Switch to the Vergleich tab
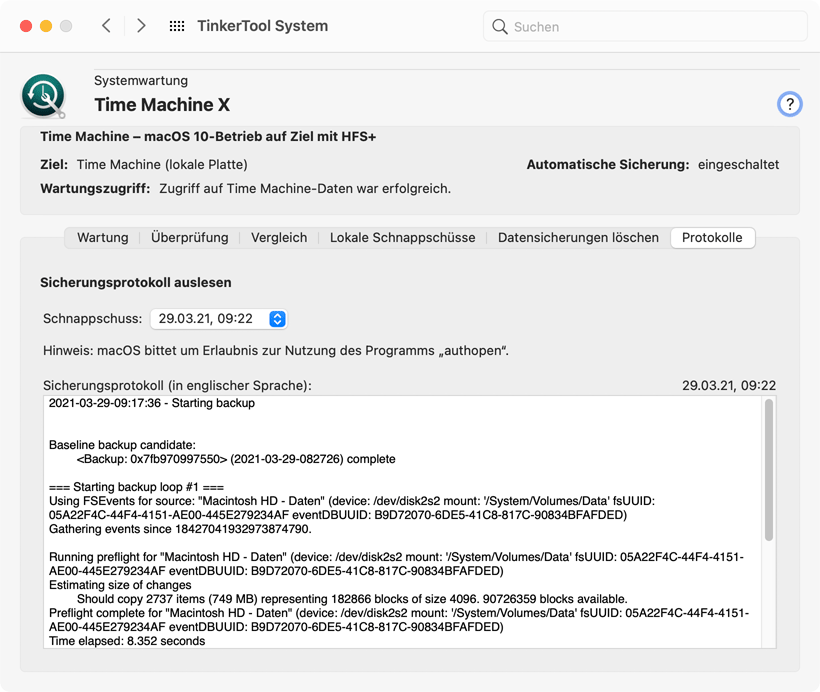820x692 pixels. (x=279, y=237)
